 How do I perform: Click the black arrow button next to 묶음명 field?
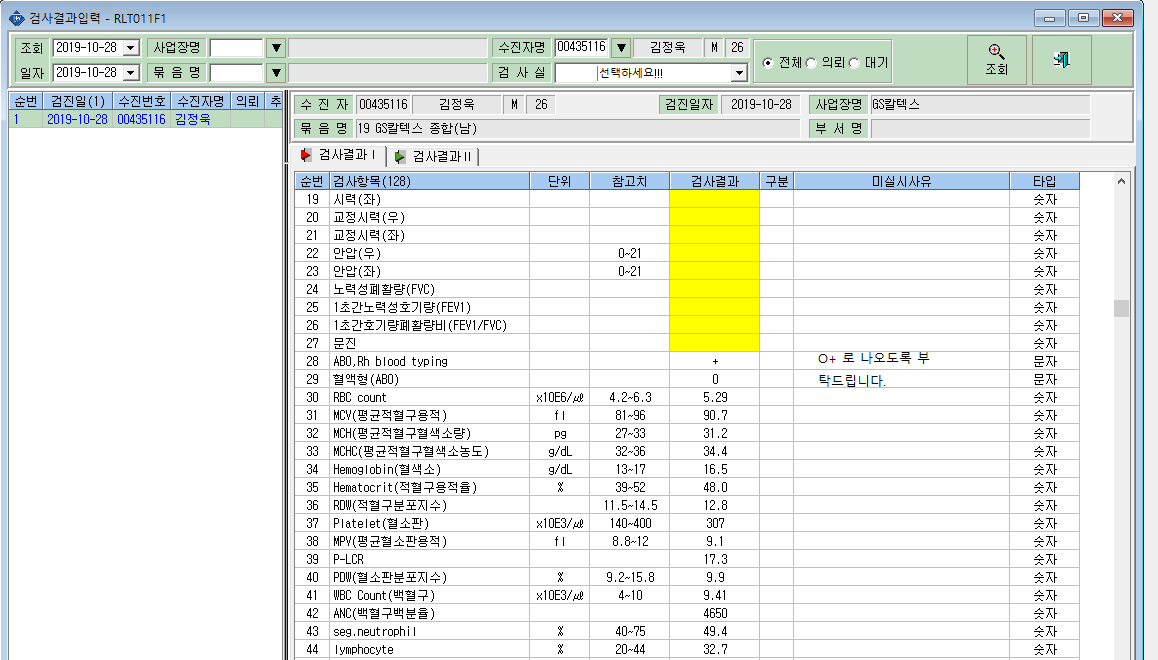pyautogui.click(x=276, y=72)
